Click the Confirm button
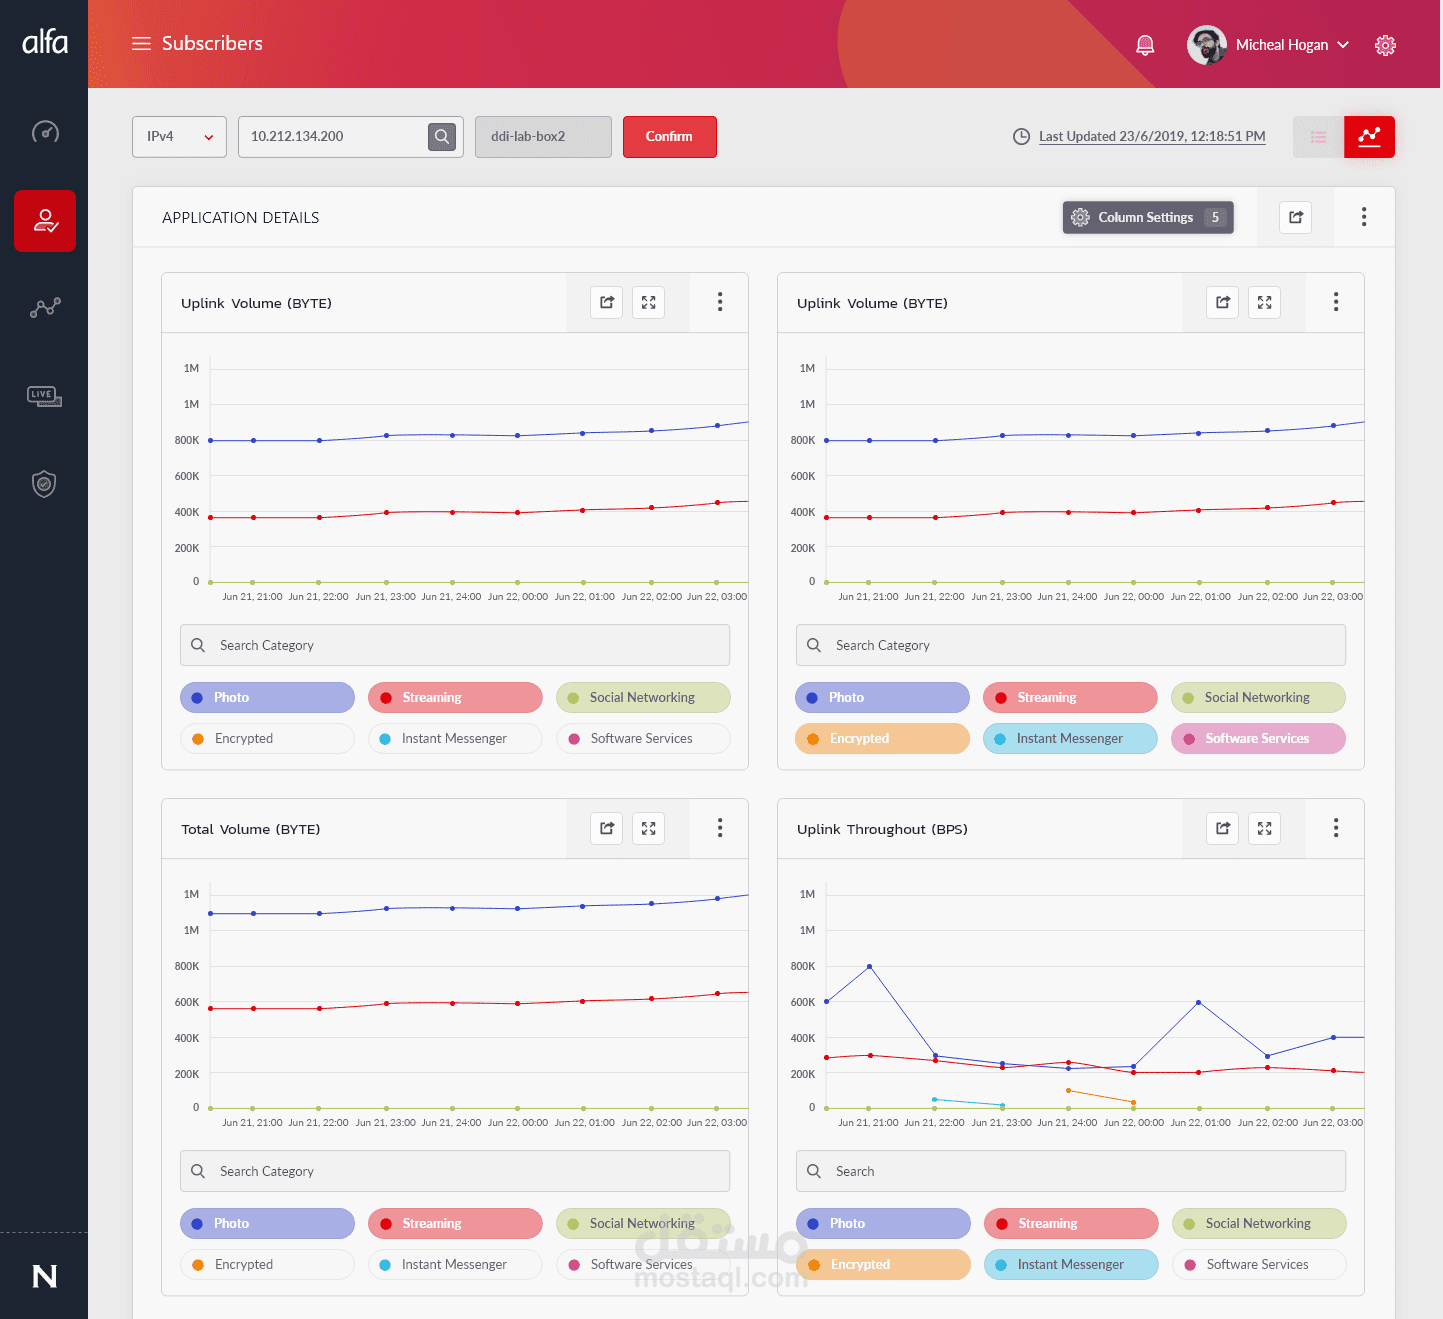The image size is (1443, 1319). (x=669, y=137)
